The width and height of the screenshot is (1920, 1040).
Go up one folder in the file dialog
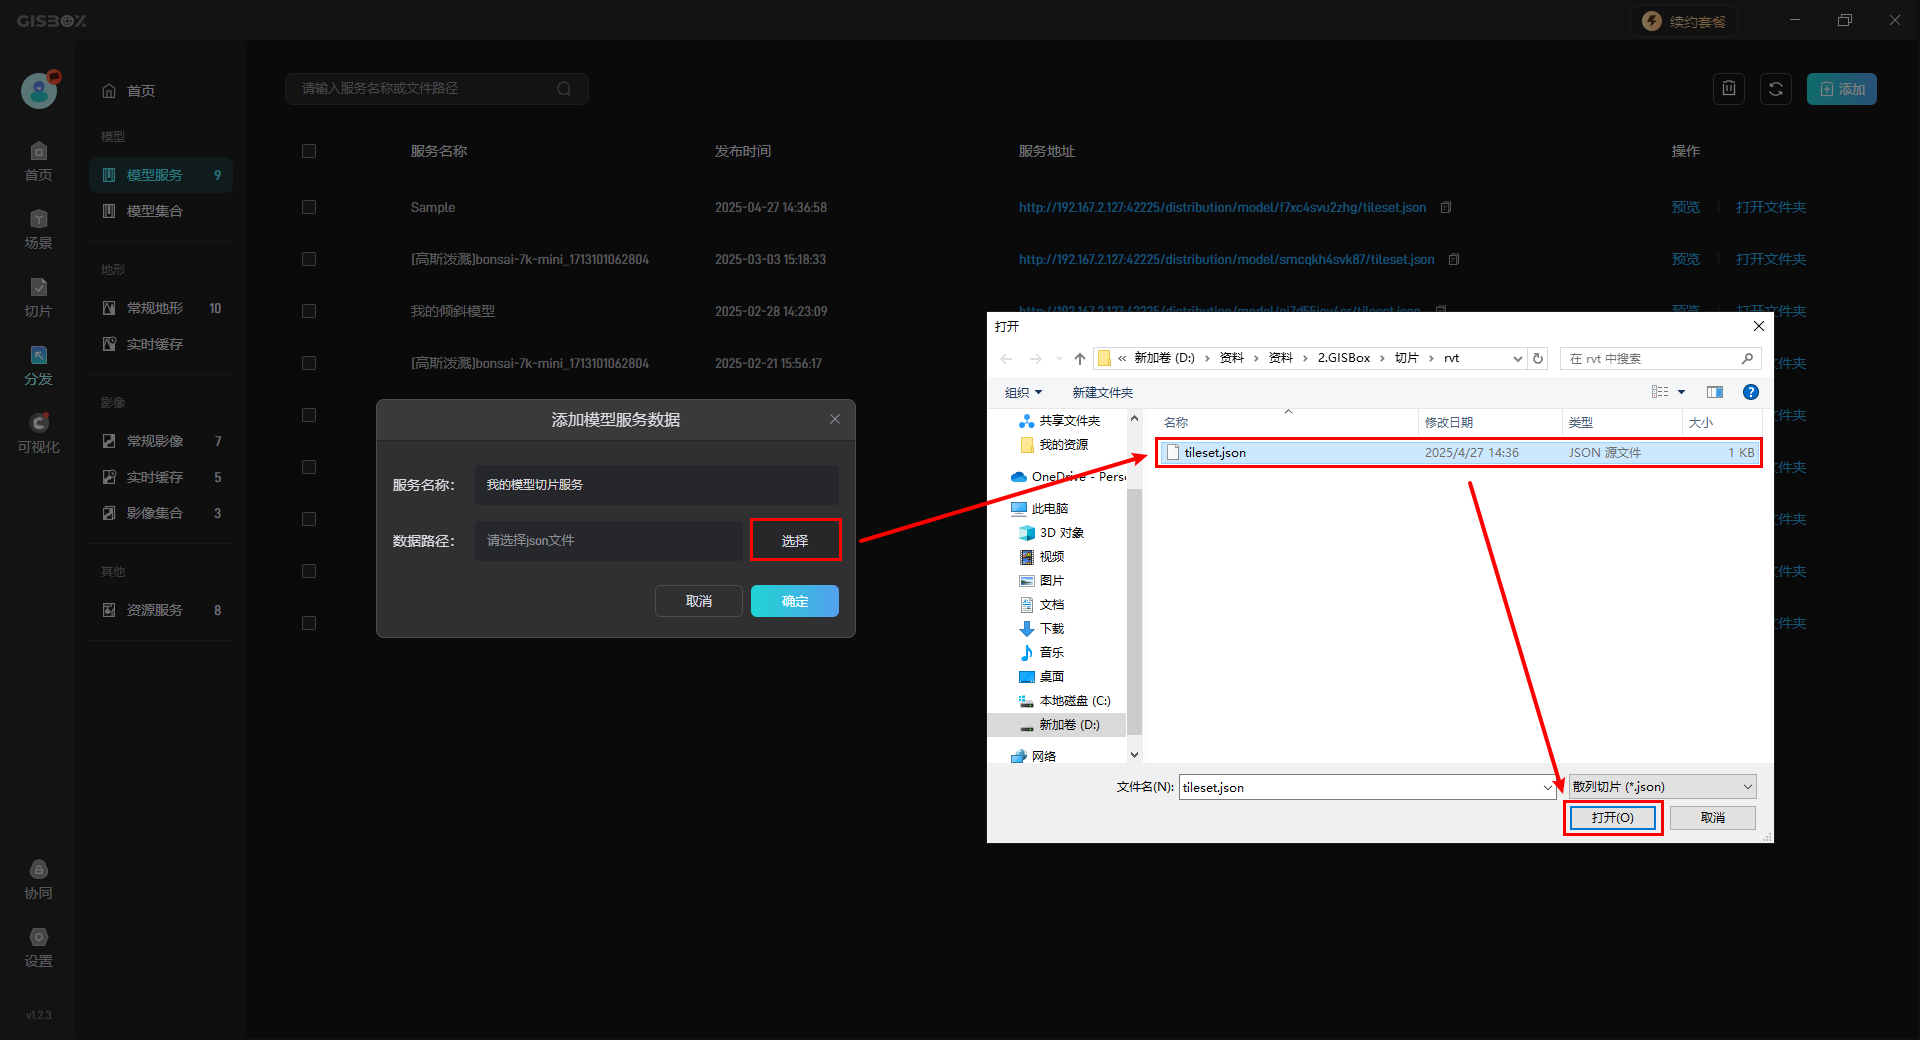pos(1079,358)
